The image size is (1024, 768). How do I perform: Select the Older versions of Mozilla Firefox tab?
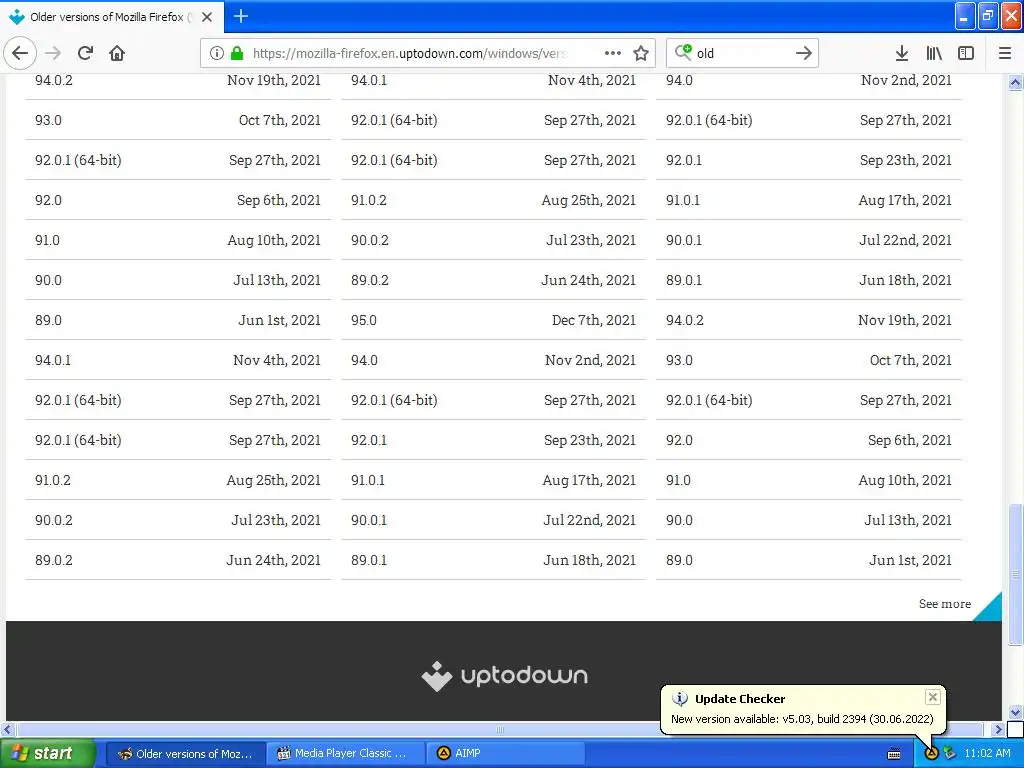[x=112, y=17]
